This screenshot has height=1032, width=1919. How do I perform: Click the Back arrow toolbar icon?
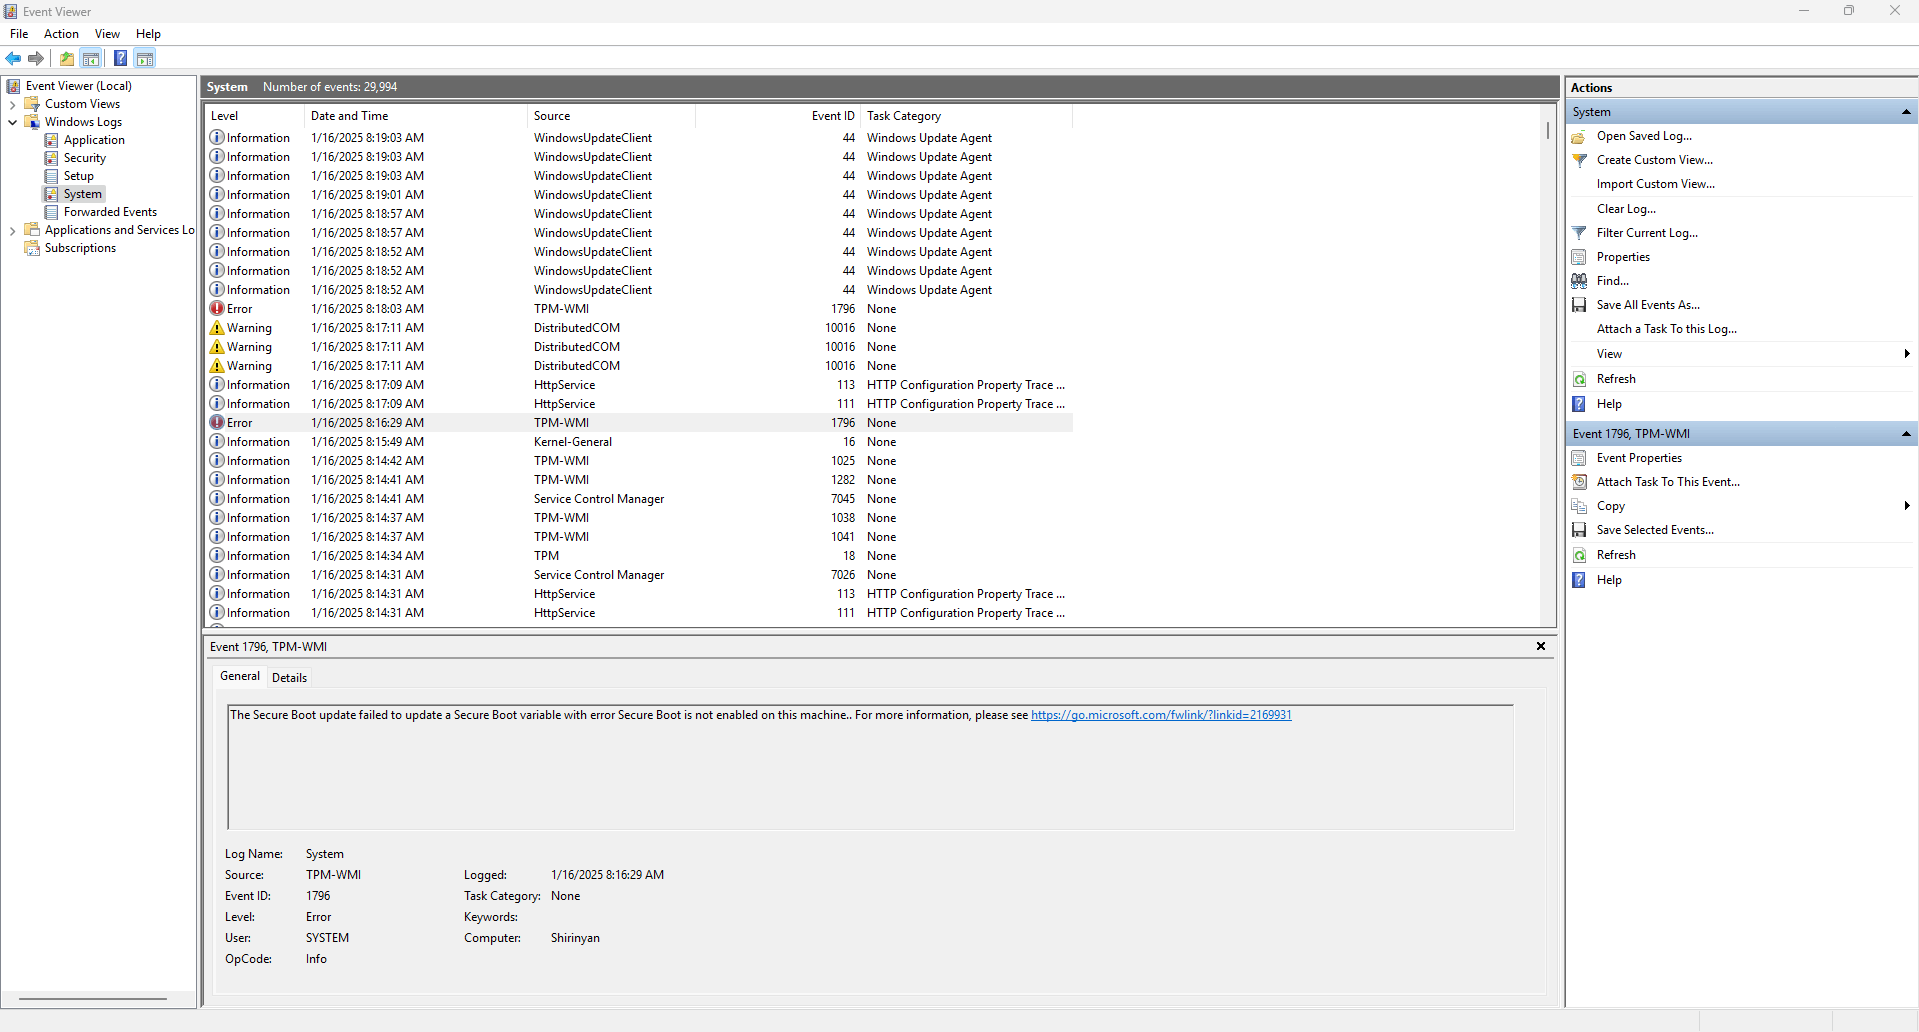[13, 59]
